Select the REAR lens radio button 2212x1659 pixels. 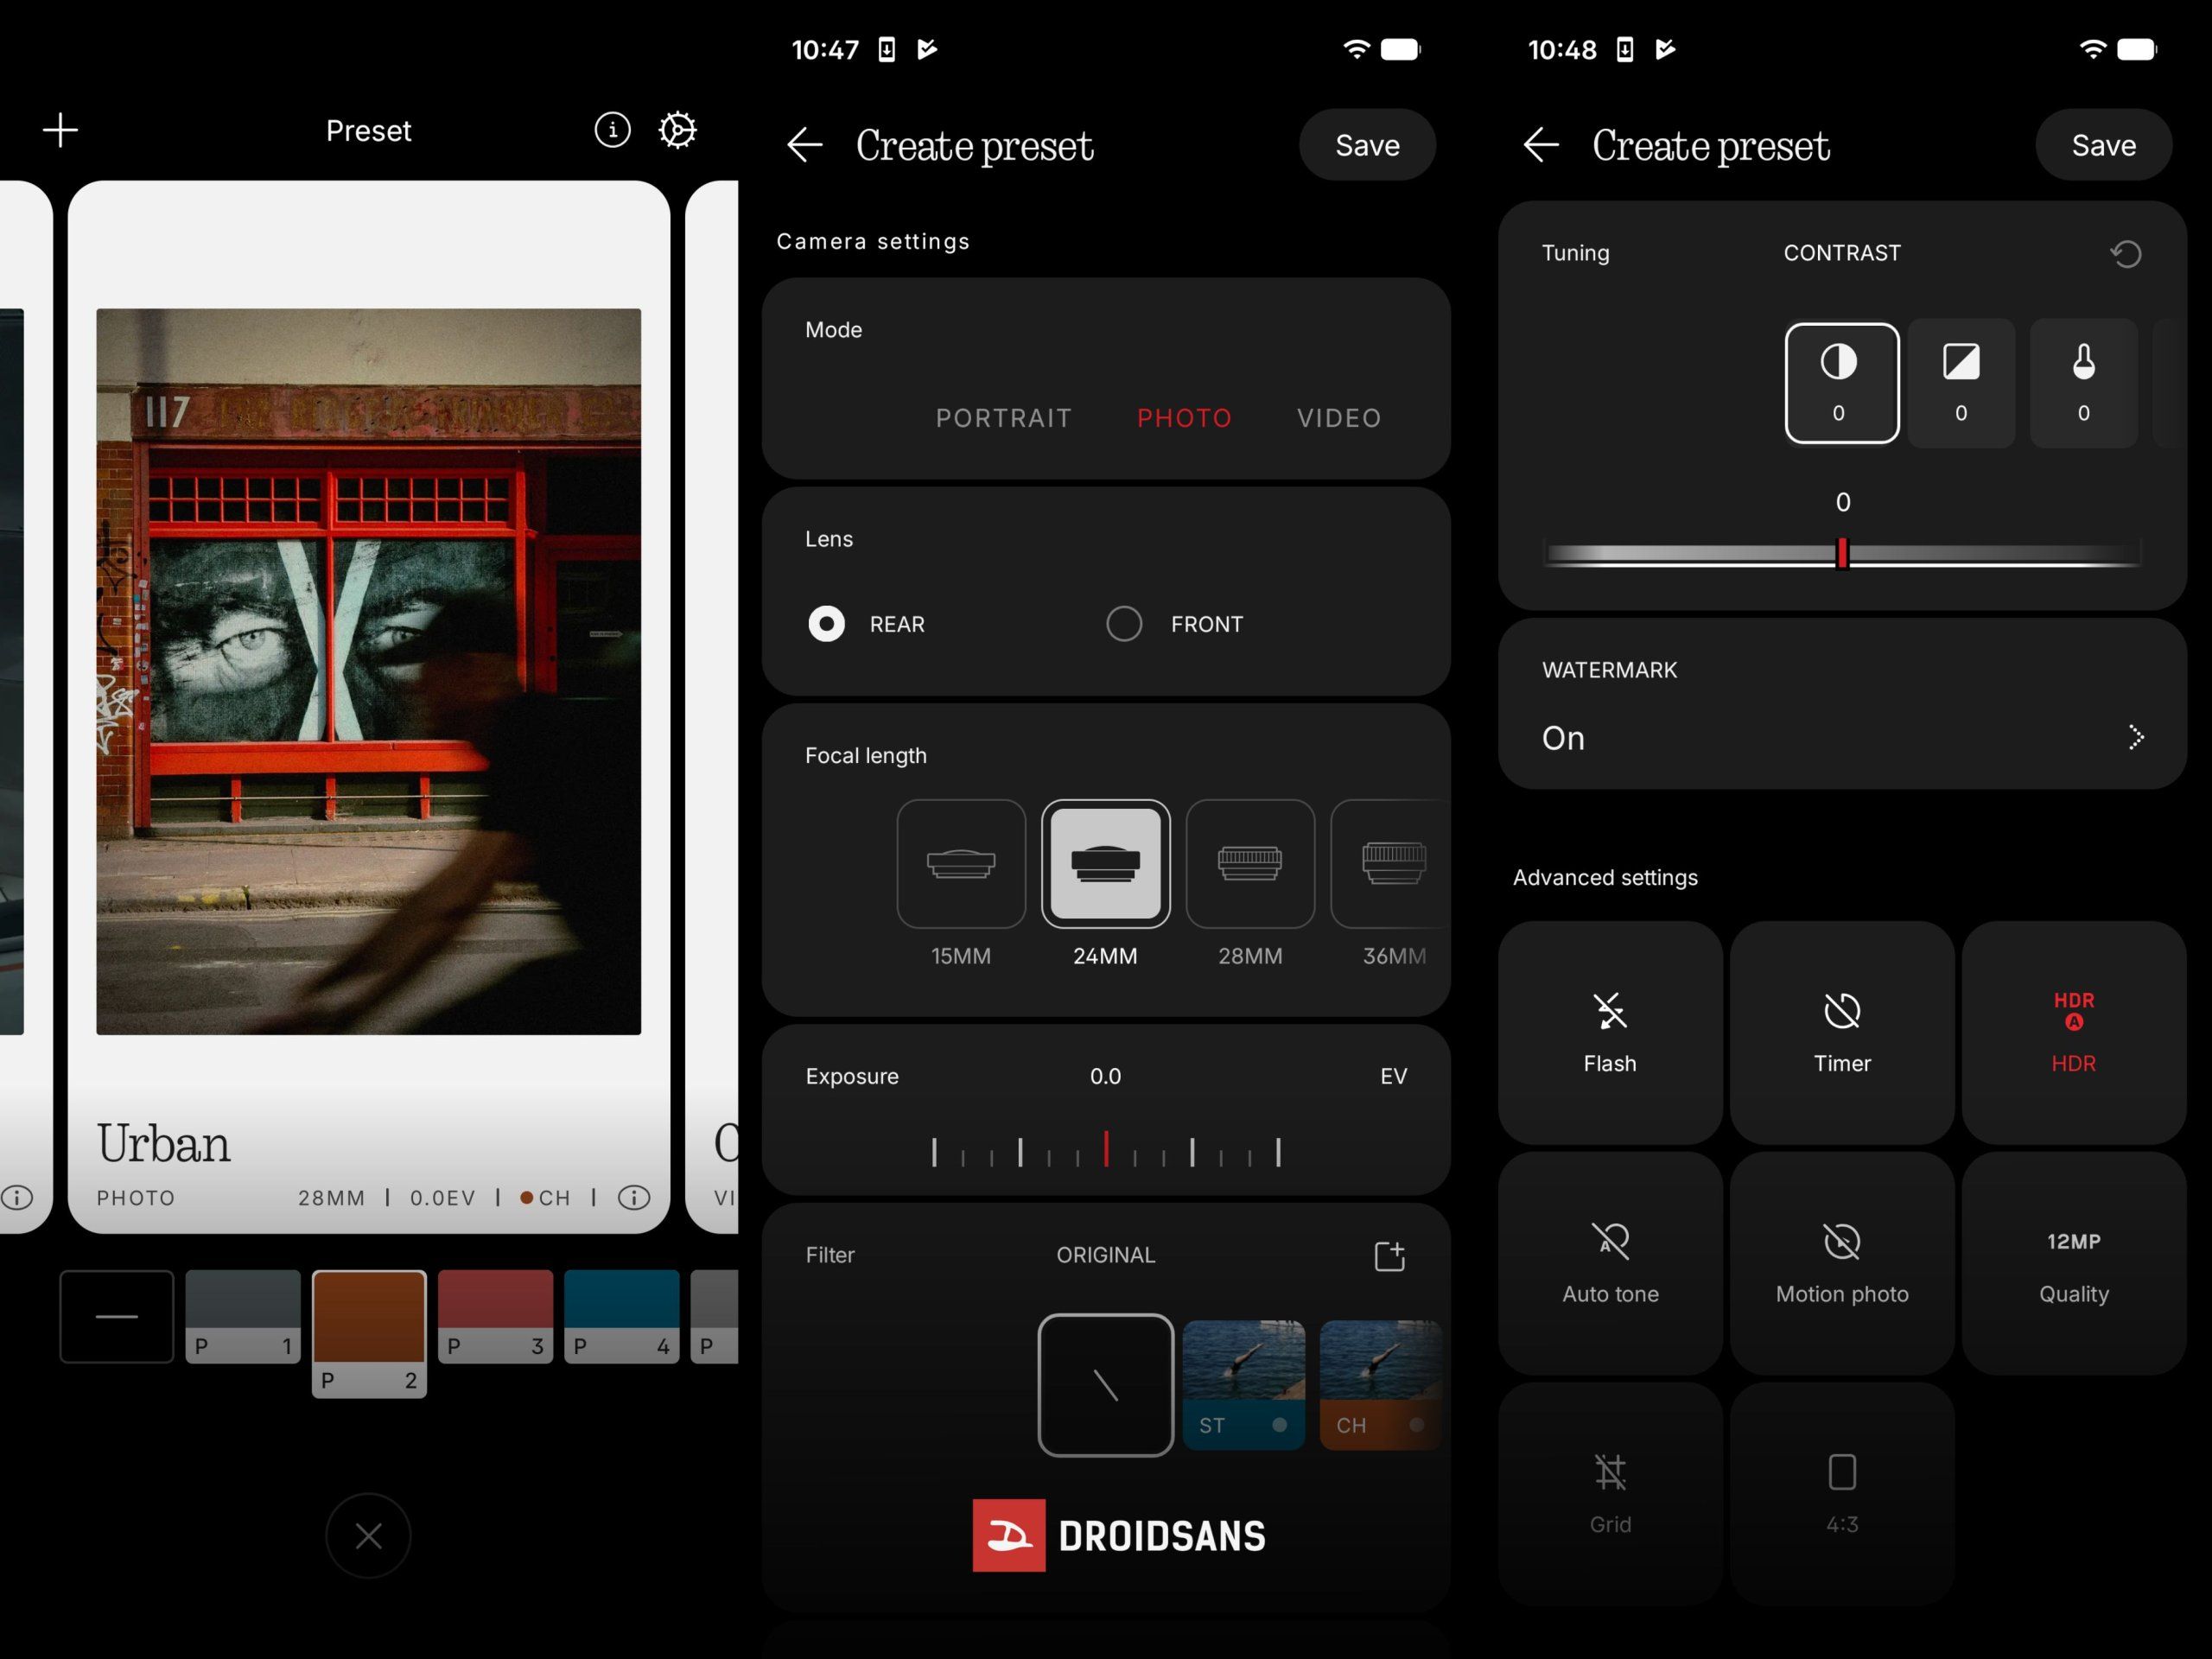click(826, 624)
